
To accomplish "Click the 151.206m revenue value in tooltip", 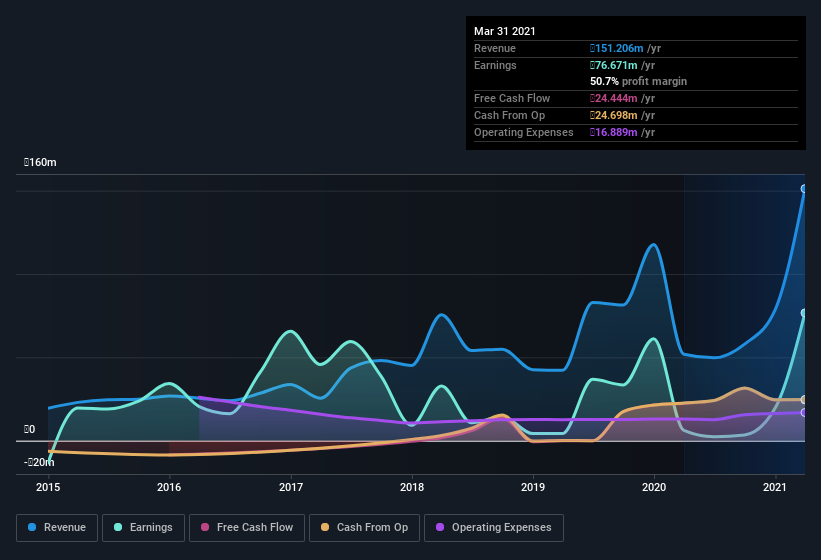I will click(624, 48).
